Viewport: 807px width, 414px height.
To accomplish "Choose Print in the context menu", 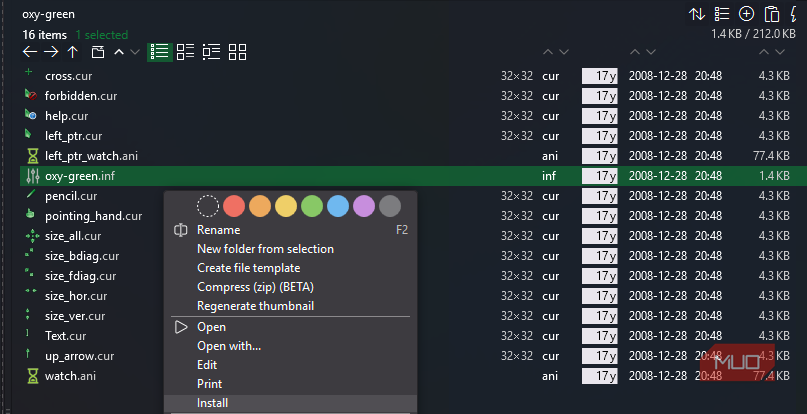I will point(291,384).
